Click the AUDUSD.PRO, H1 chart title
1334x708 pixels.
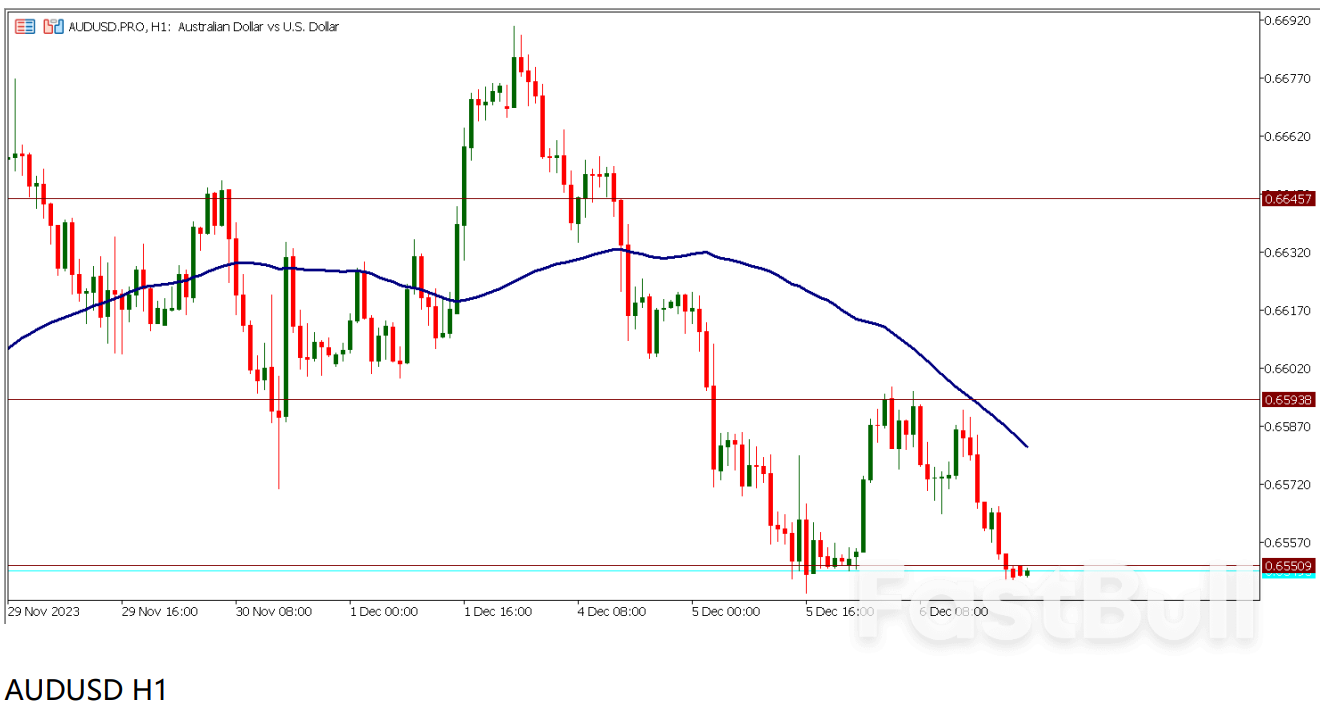point(203,27)
